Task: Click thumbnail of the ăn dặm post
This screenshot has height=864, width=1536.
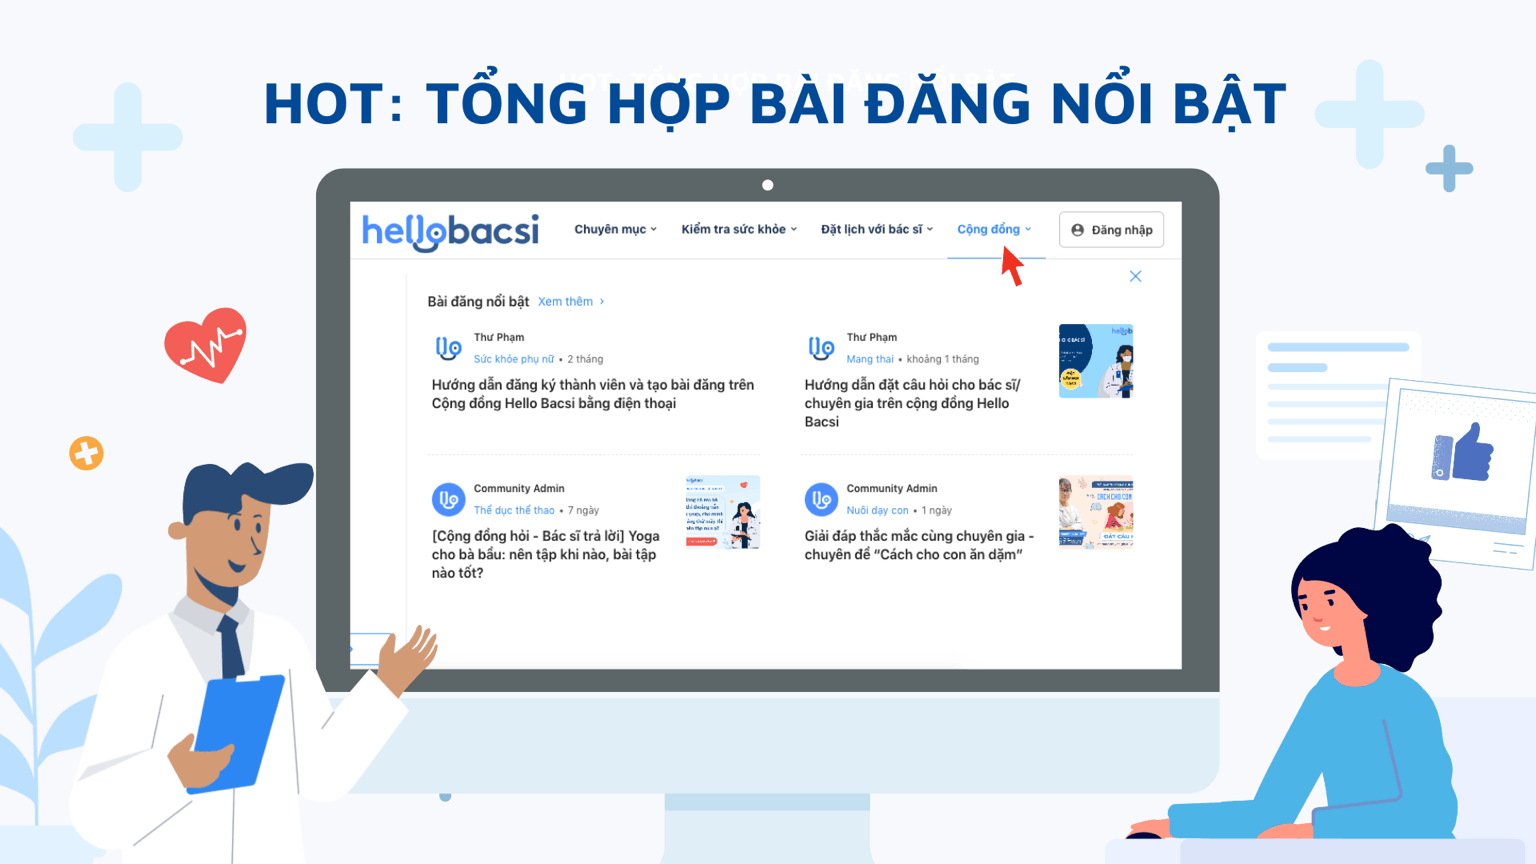Action: tap(1096, 512)
